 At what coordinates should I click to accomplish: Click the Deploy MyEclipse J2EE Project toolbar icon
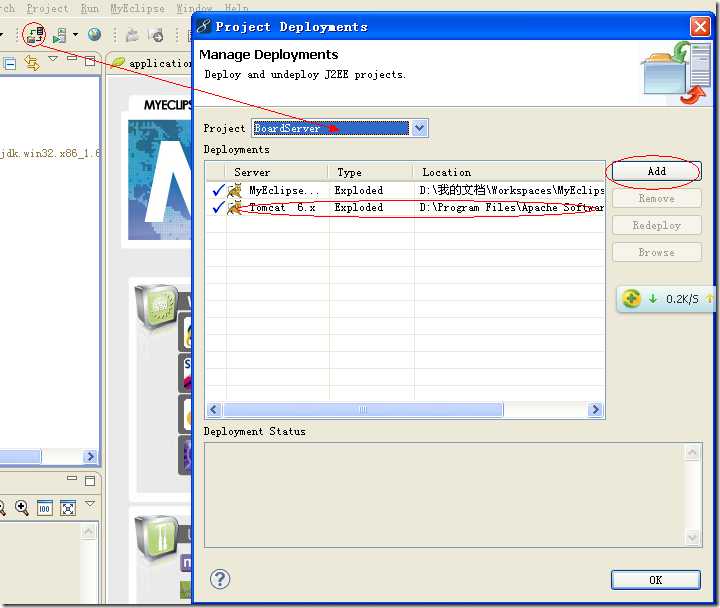tap(35, 34)
